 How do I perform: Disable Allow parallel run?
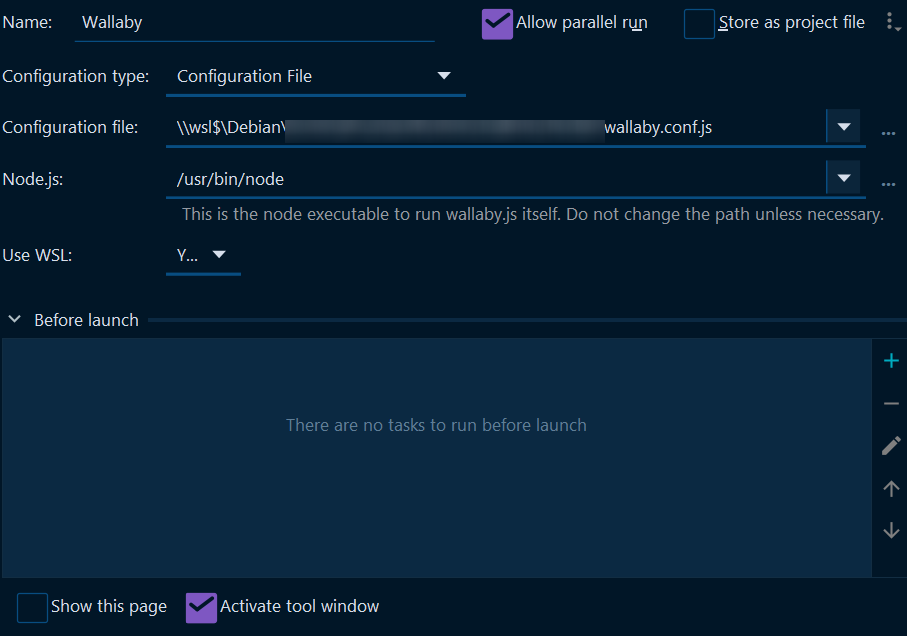click(496, 21)
